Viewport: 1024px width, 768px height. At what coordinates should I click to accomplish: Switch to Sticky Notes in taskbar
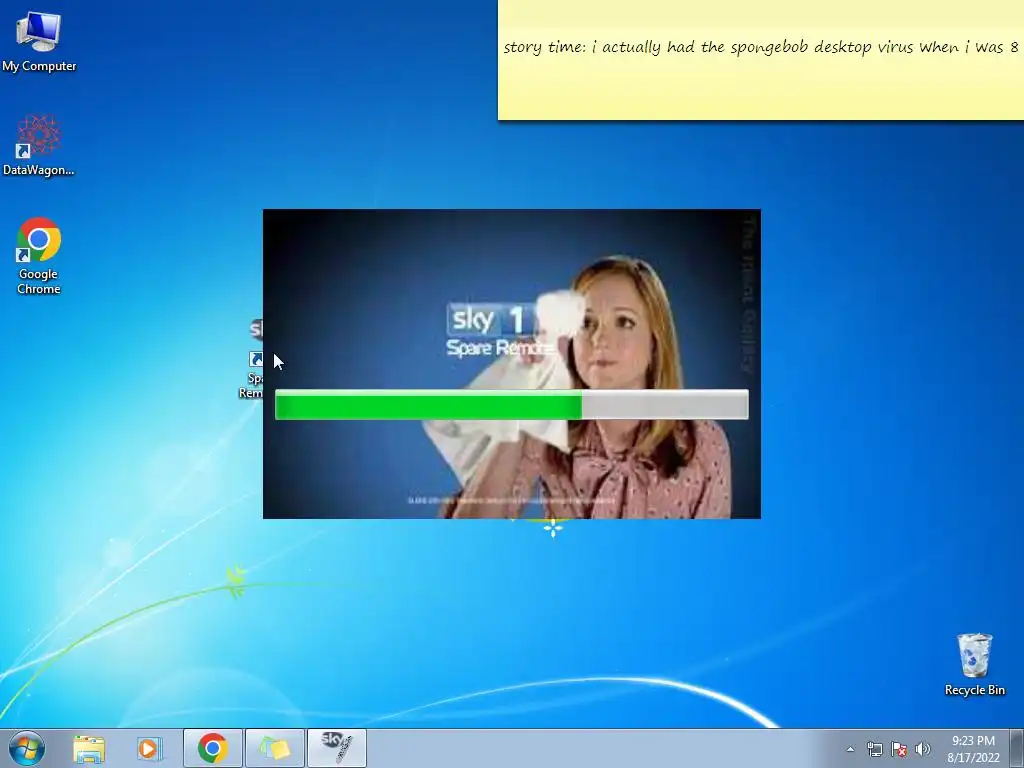click(275, 748)
